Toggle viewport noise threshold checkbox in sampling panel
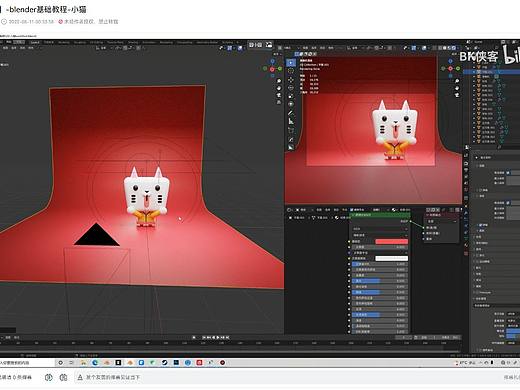The width and height of the screenshot is (520, 390). pyautogui.click(x=508, y=173)
